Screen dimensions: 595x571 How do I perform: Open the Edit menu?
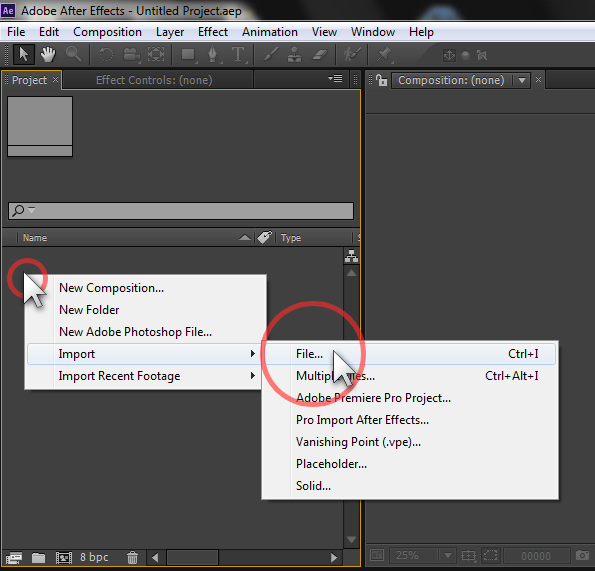tap(49, 32)
